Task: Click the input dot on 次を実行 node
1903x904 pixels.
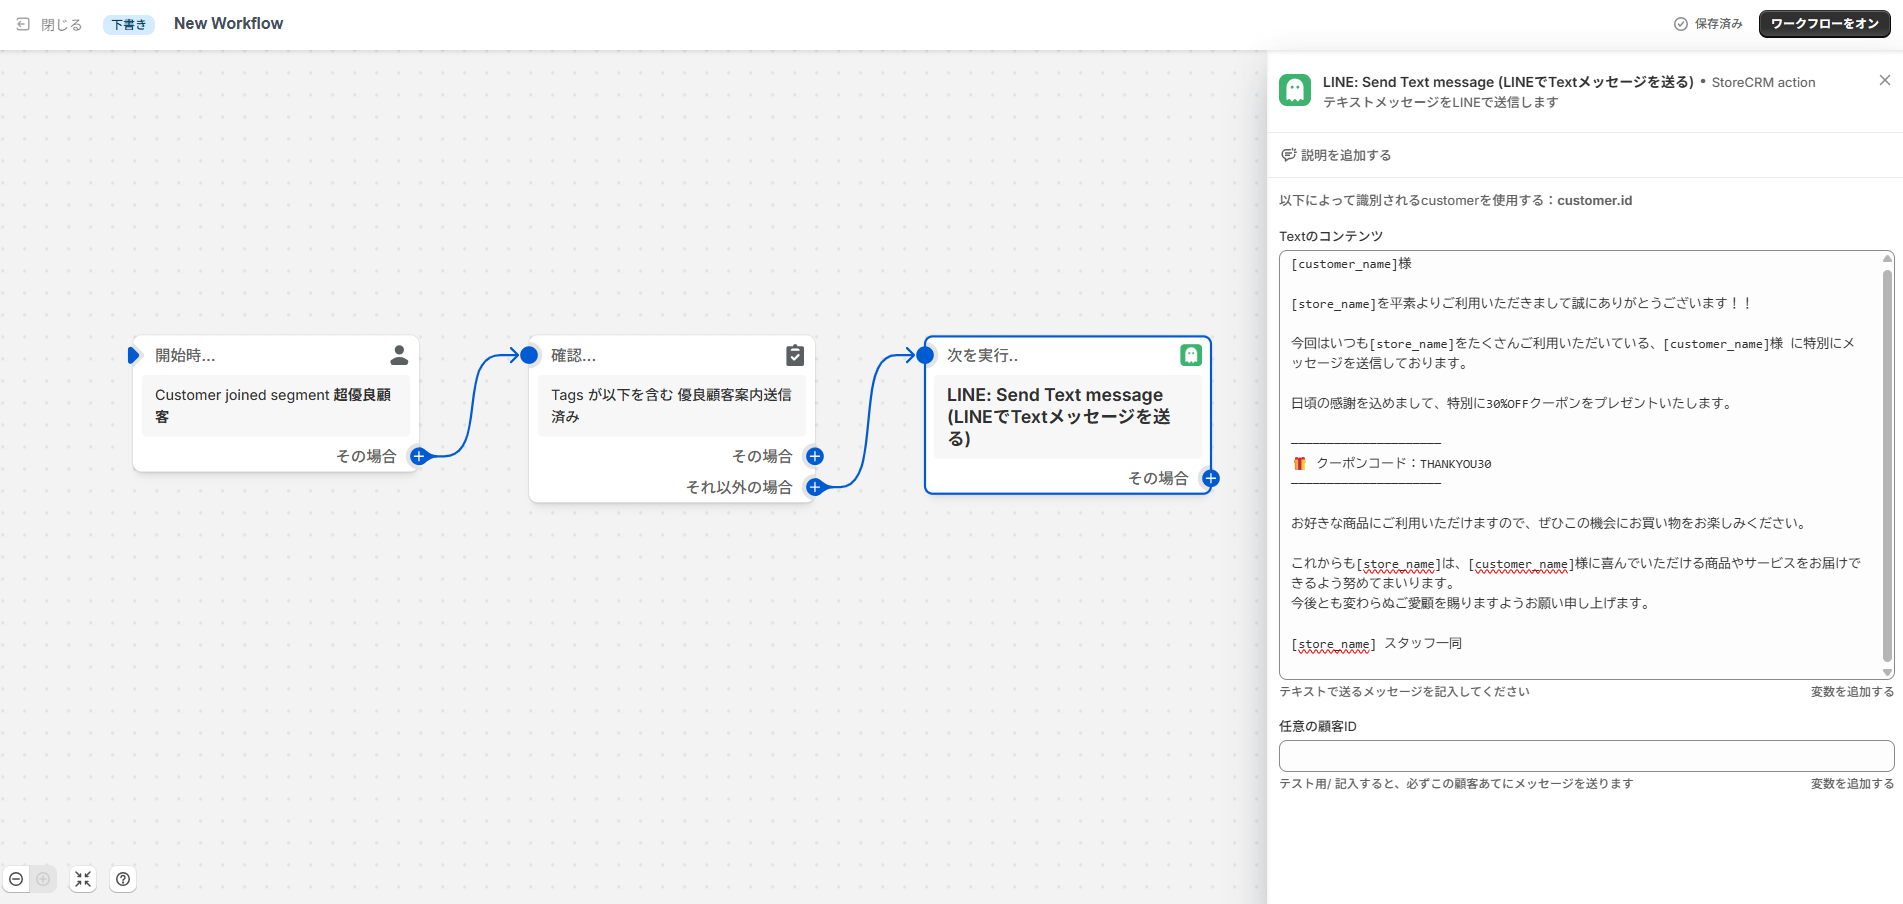Action: click(x=925, y=355)
